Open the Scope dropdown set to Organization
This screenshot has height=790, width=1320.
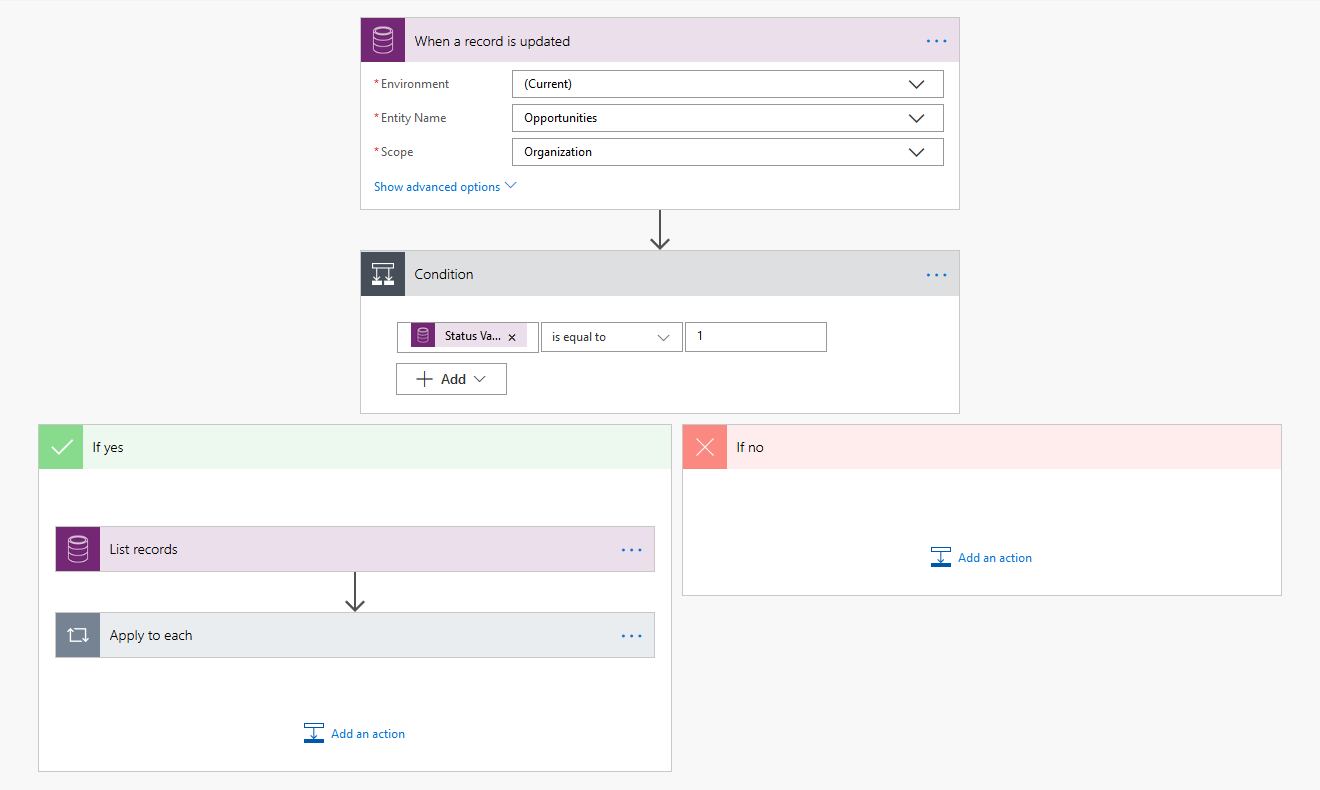[x=727, y=152]
